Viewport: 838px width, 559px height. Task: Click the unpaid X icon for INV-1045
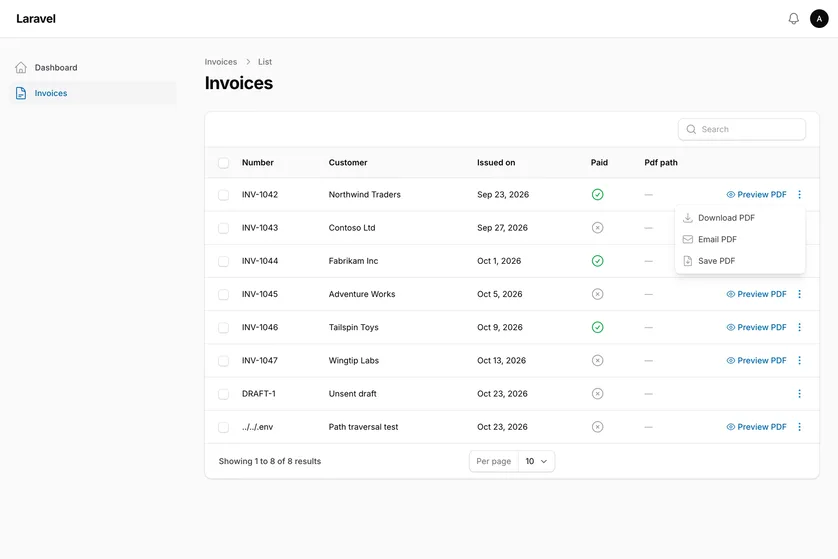[598, 294]
